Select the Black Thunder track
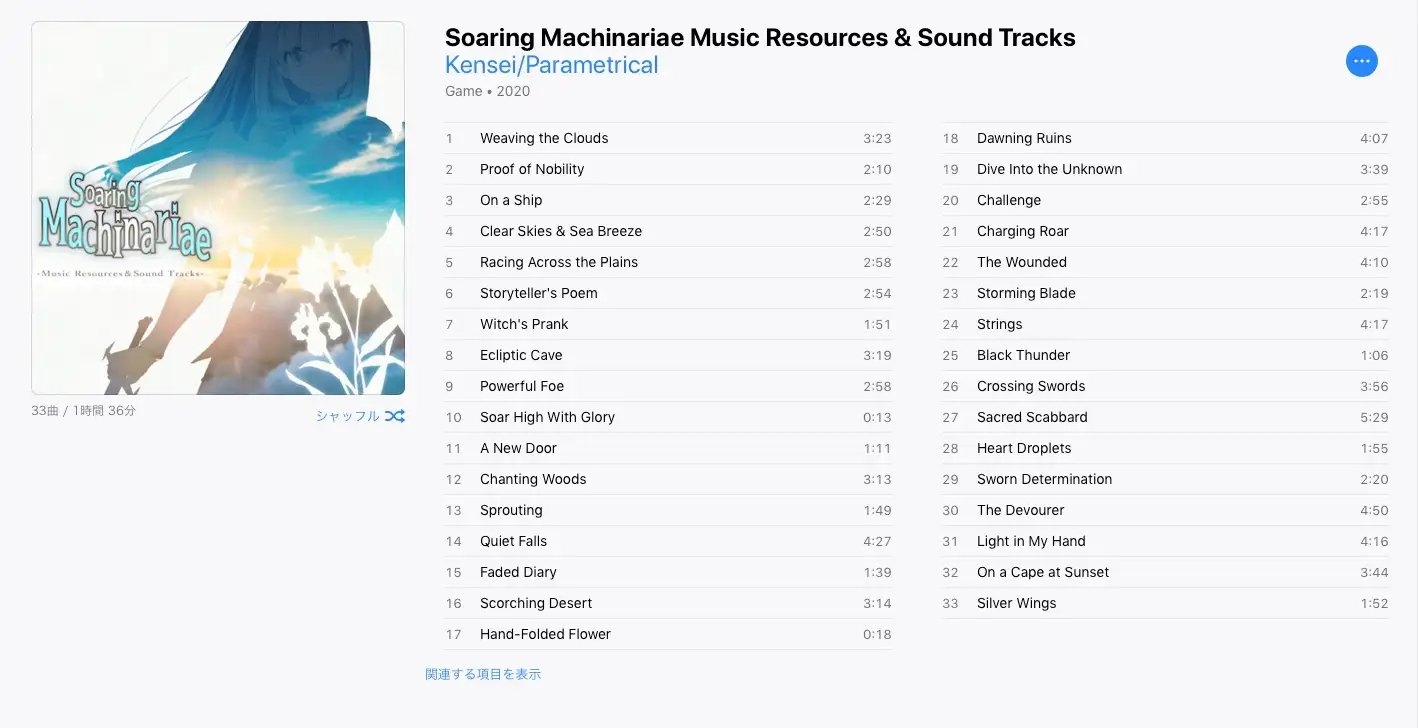 [1023, 355]
